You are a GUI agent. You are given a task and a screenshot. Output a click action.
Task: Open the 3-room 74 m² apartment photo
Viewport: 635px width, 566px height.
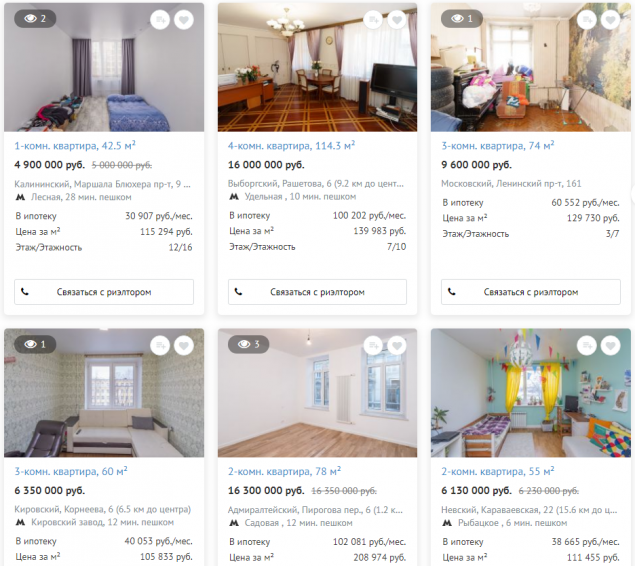[x=531, y=67]
